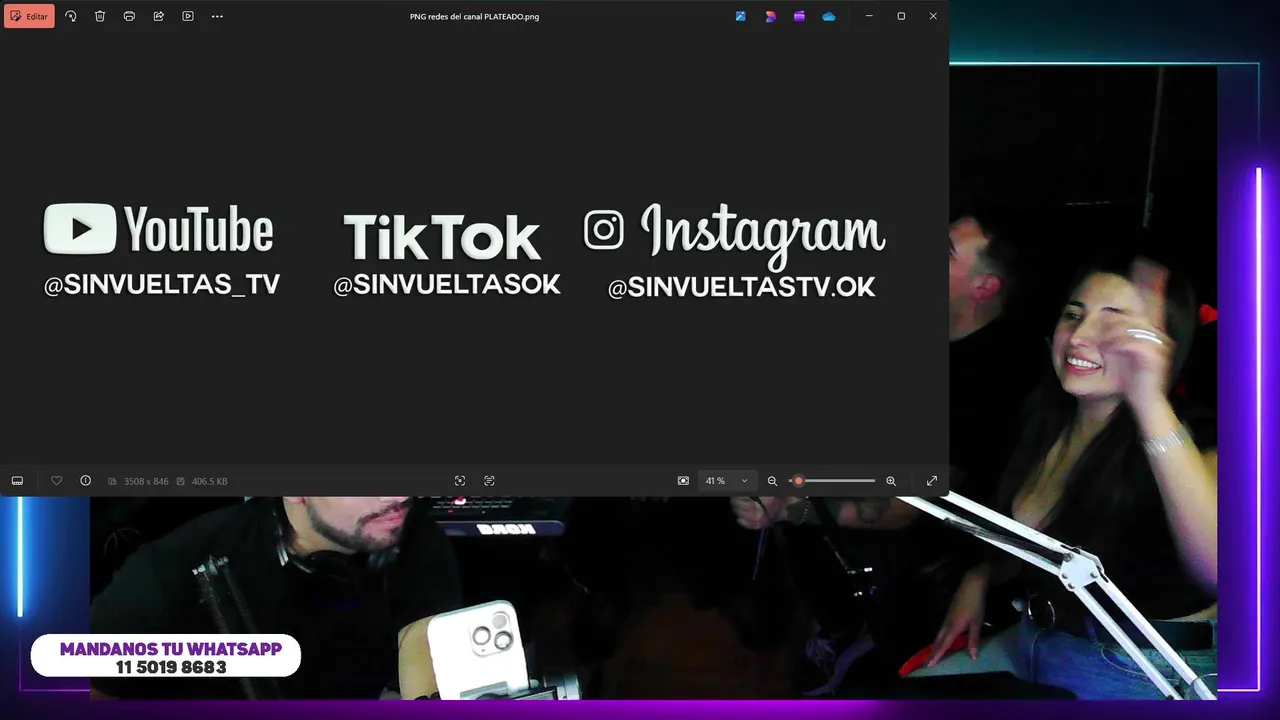
Task: Click the TikTok logo in the image
Action: (x=442, y=238)
